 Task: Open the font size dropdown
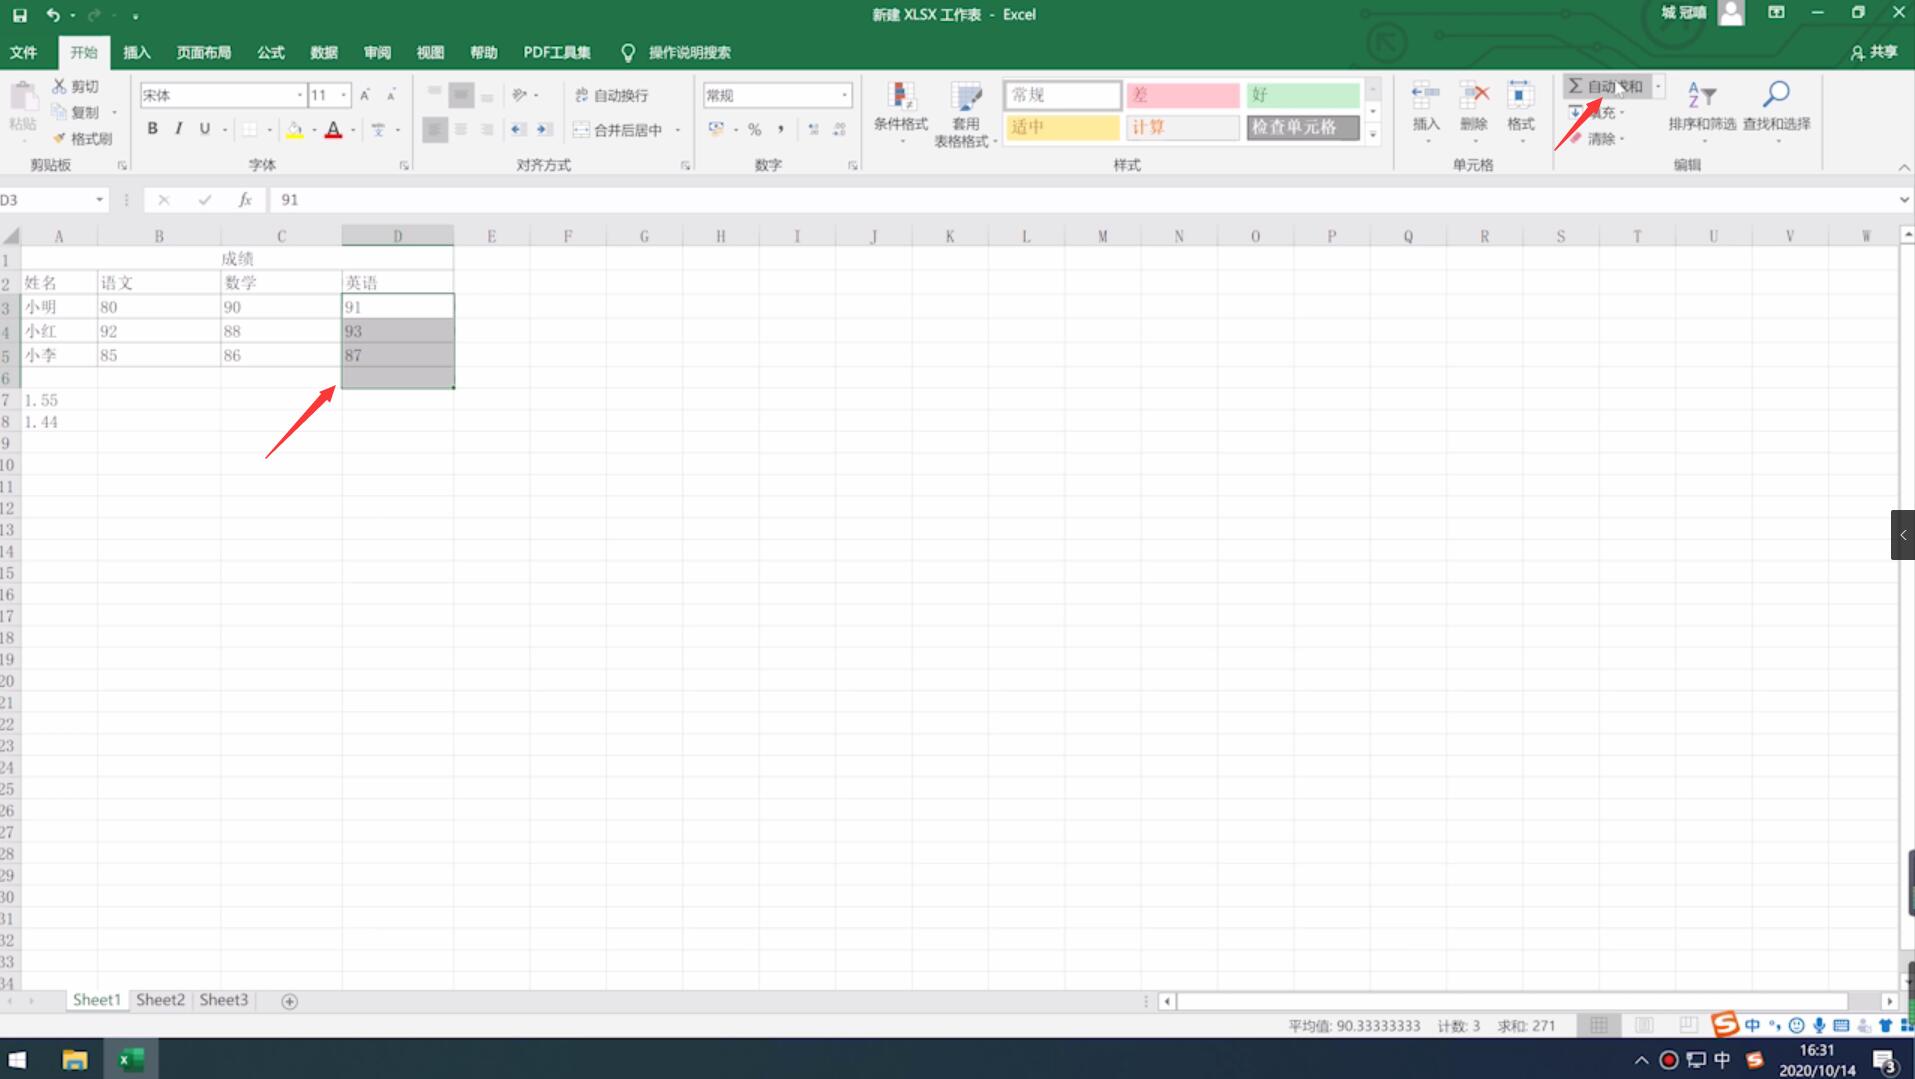(344, 95)
